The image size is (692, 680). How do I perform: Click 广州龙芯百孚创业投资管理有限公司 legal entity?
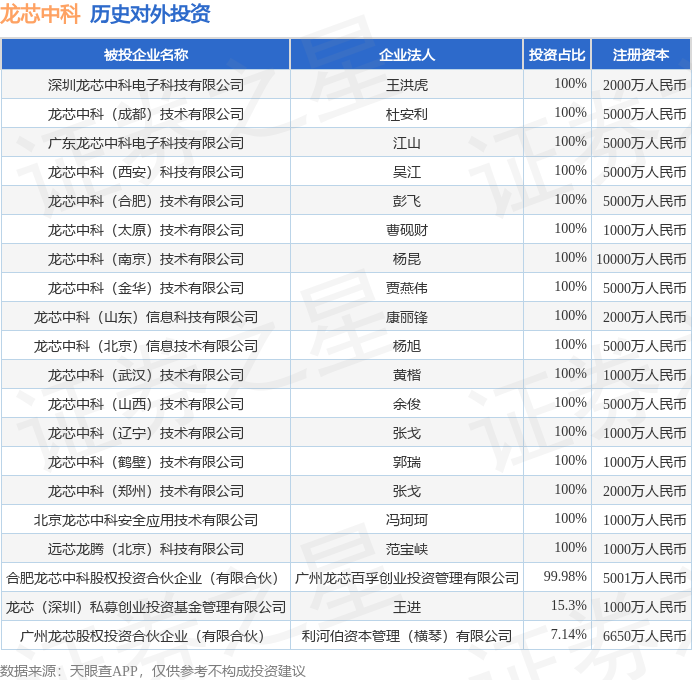[406, 578]
